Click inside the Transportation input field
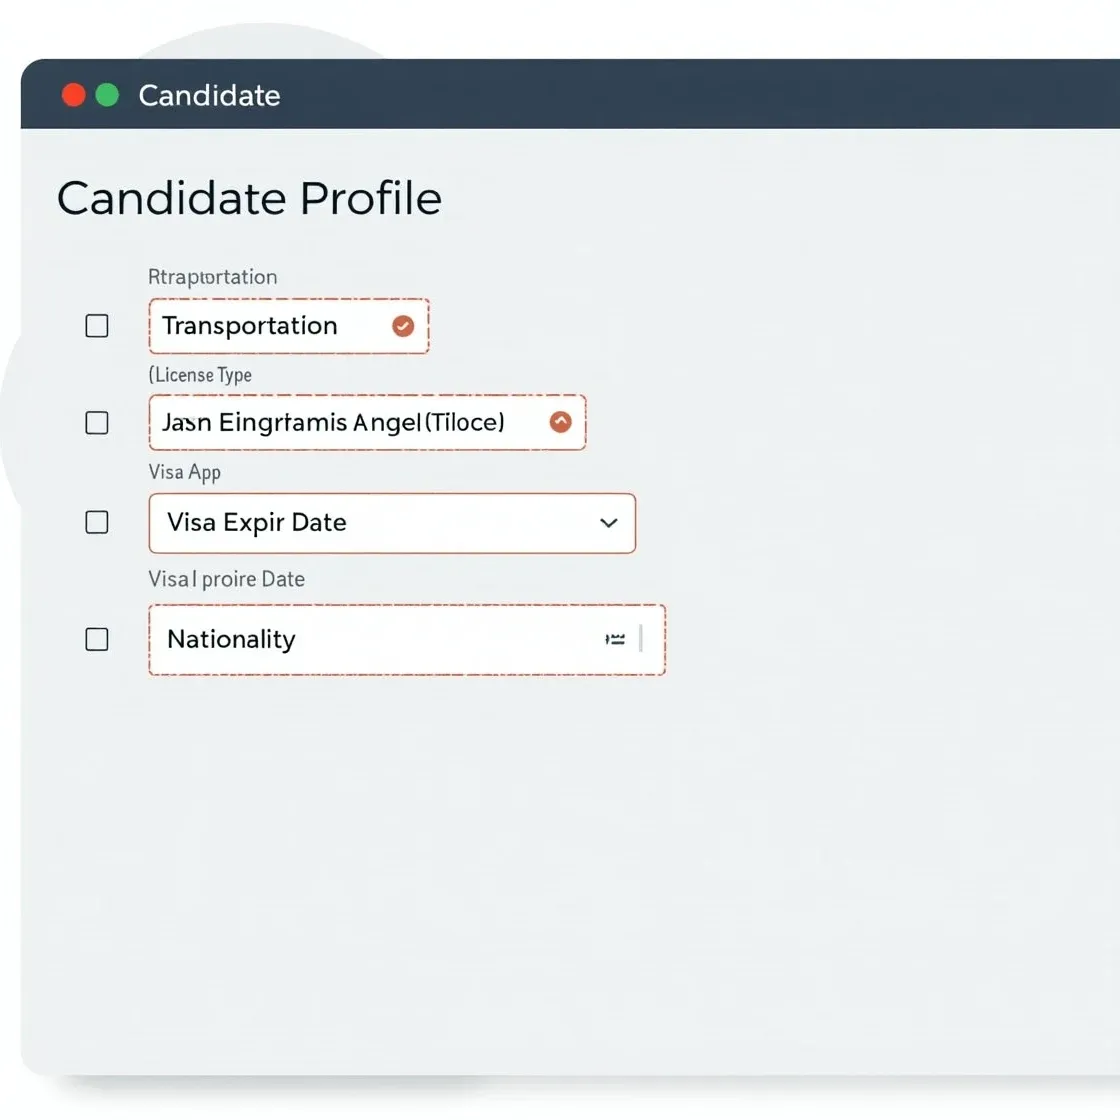The image size is (1120, 1120). click(x=260, y=325)
